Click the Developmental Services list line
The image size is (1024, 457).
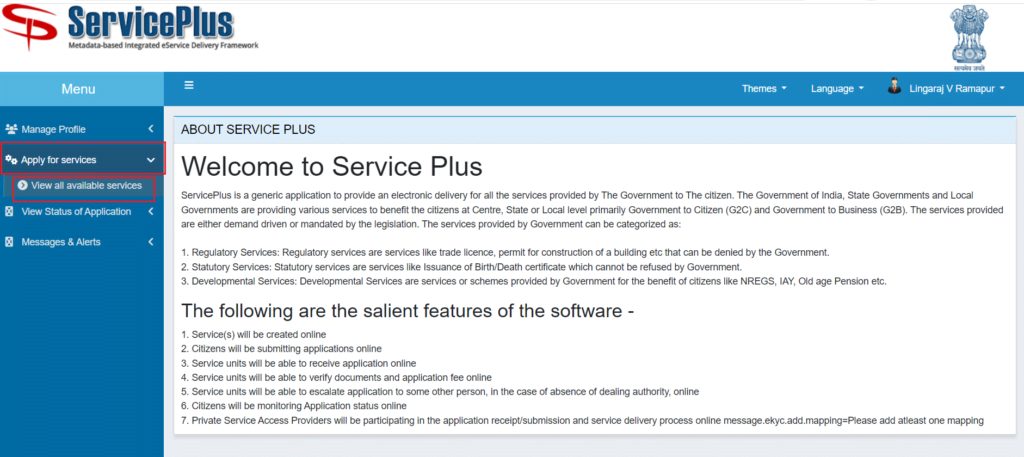(534, 281)
